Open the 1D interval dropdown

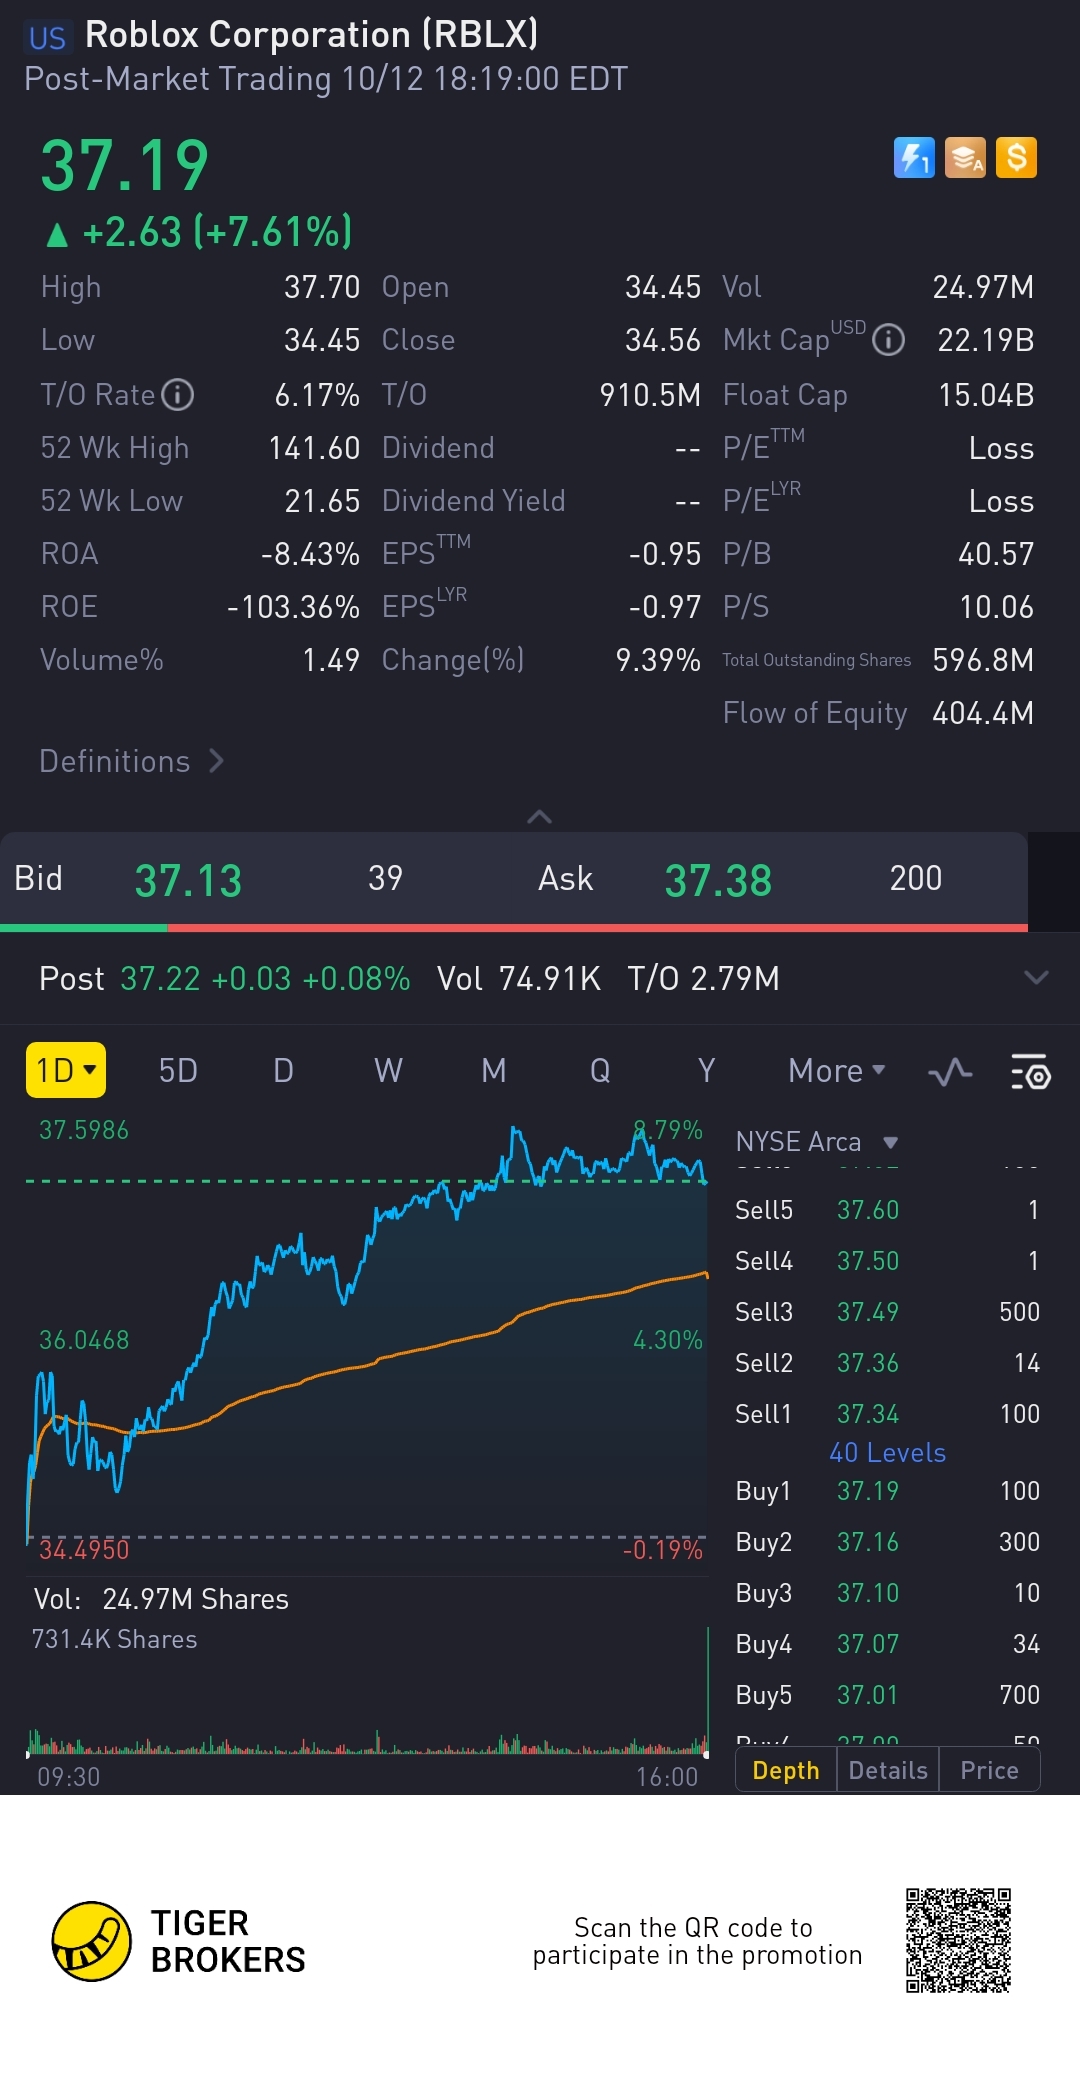(x=66, y=1071)
